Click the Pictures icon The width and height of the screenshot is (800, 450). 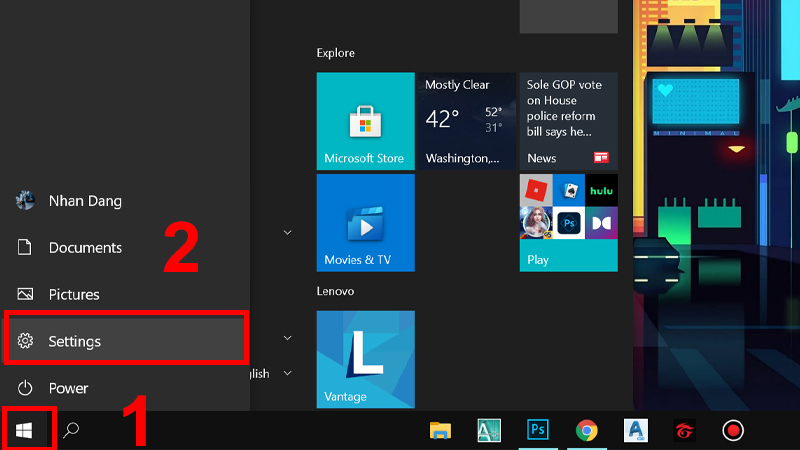(25, 294)
